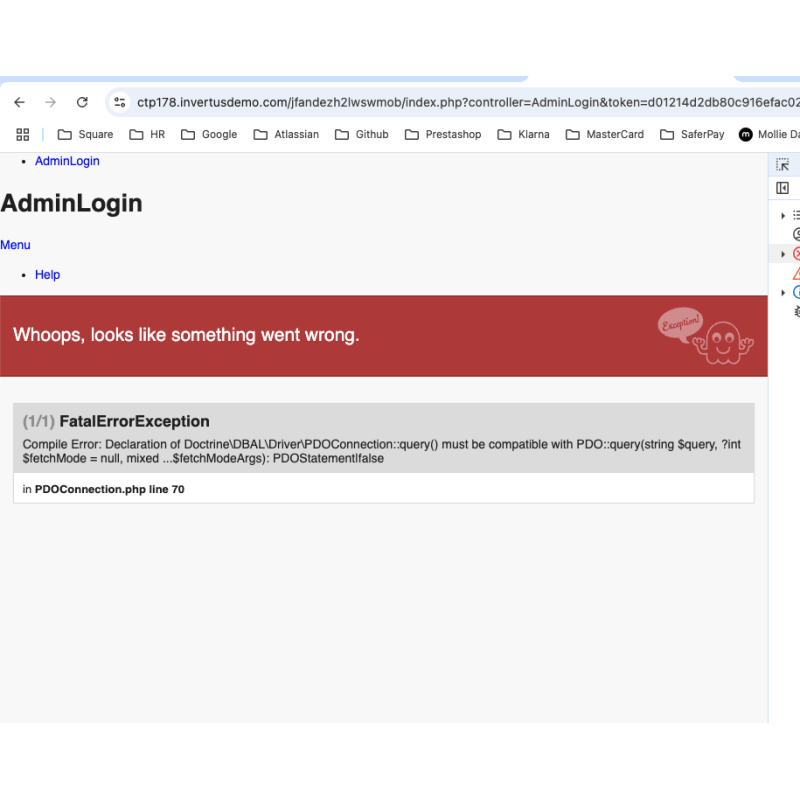Expand the messages list group arrow

783,215
